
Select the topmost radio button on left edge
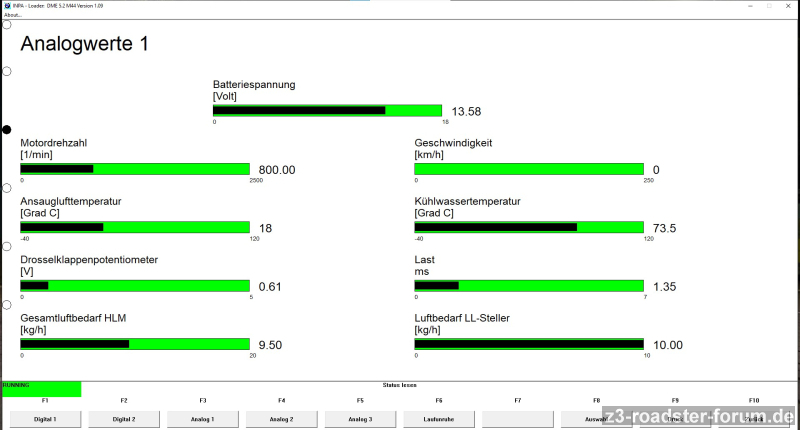click(7, 24)
